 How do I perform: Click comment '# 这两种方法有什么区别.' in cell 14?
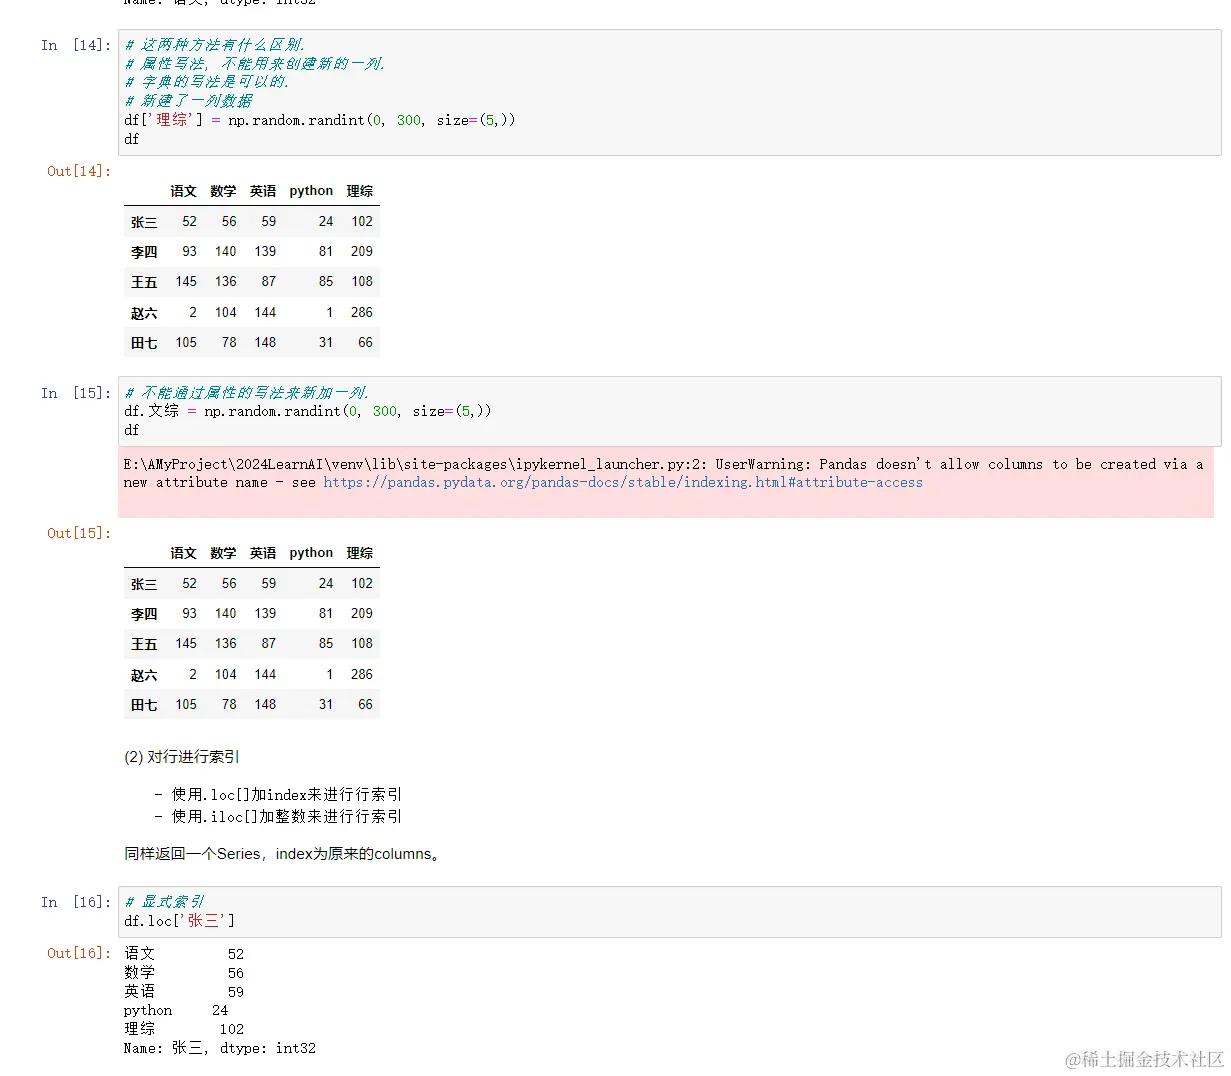tap(214, 44)
